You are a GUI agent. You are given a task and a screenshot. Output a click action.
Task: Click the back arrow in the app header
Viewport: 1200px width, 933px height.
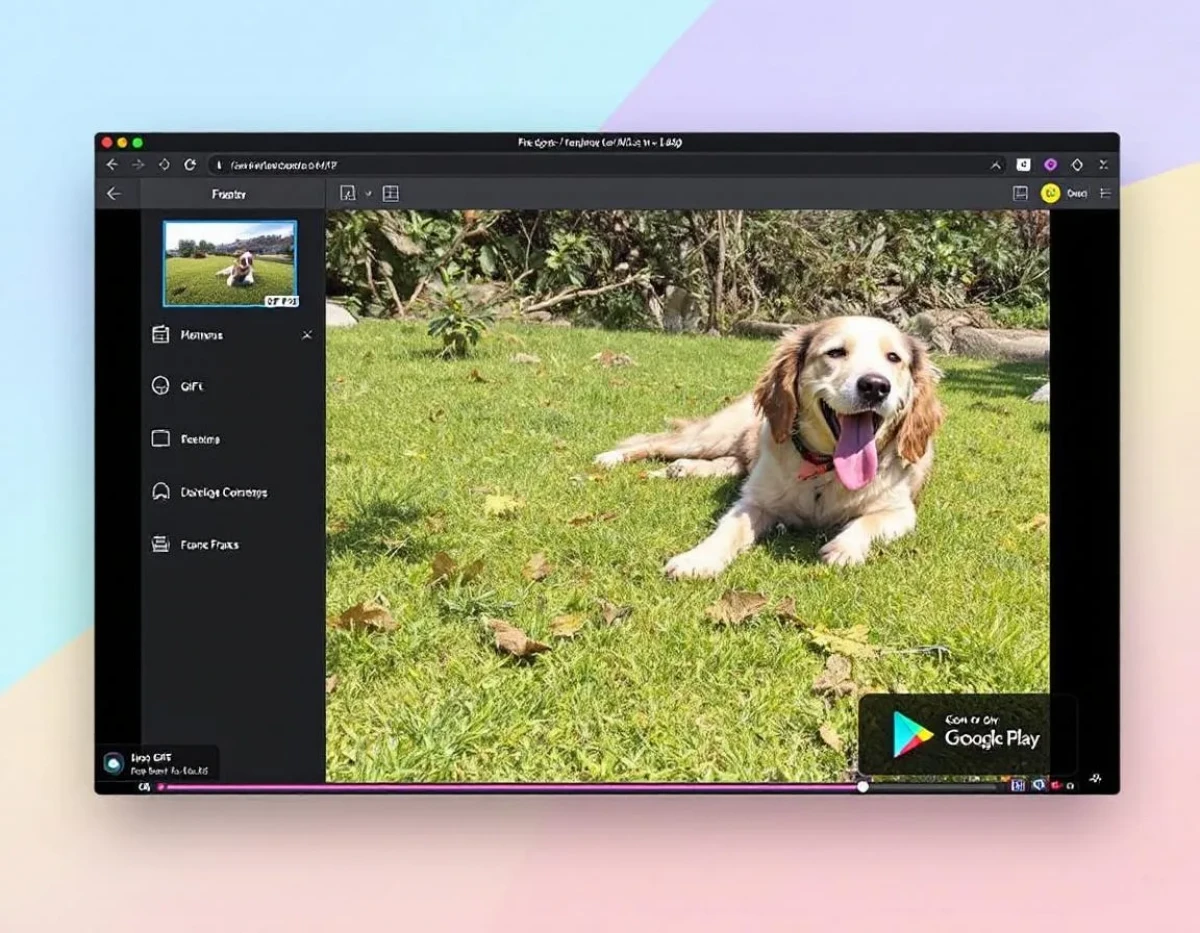[114, 194]
